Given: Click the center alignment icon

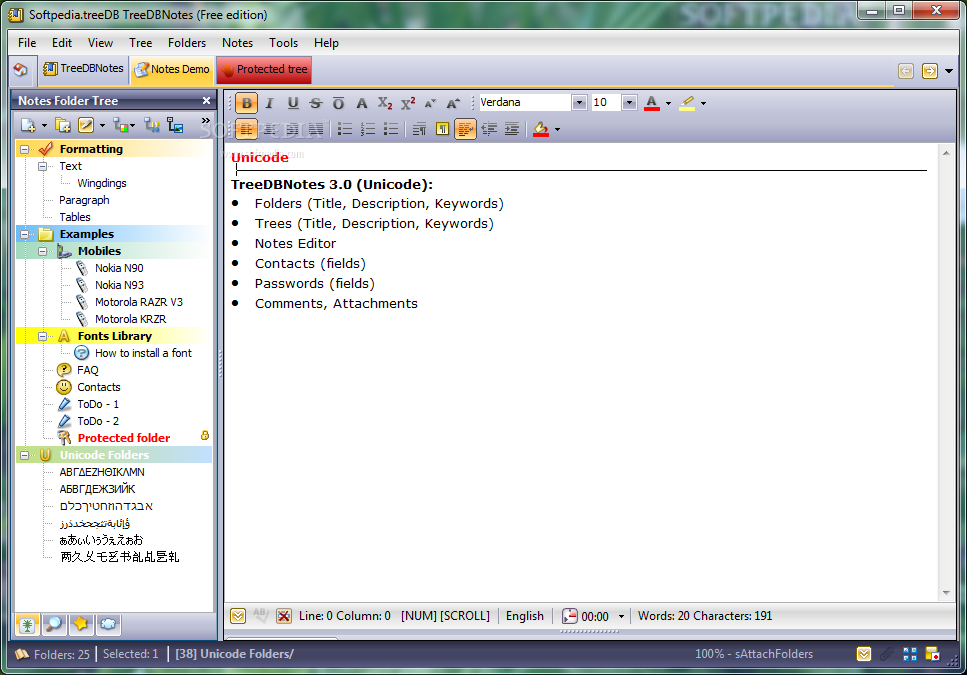Looking at the screenshot, I should pyautogui.click(x=270, y=129).
